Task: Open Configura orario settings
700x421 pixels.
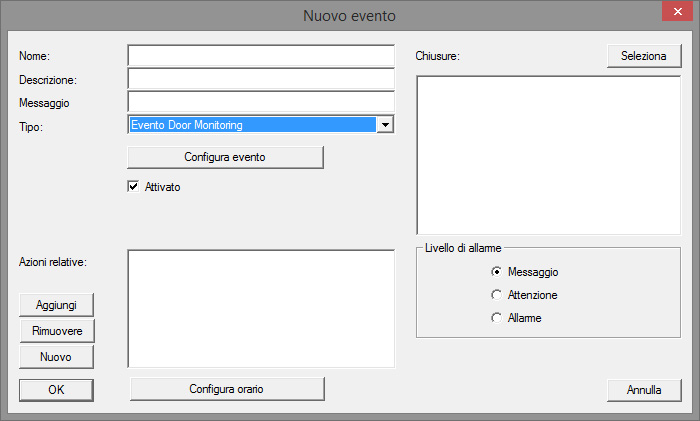Action: pos(227,388)
